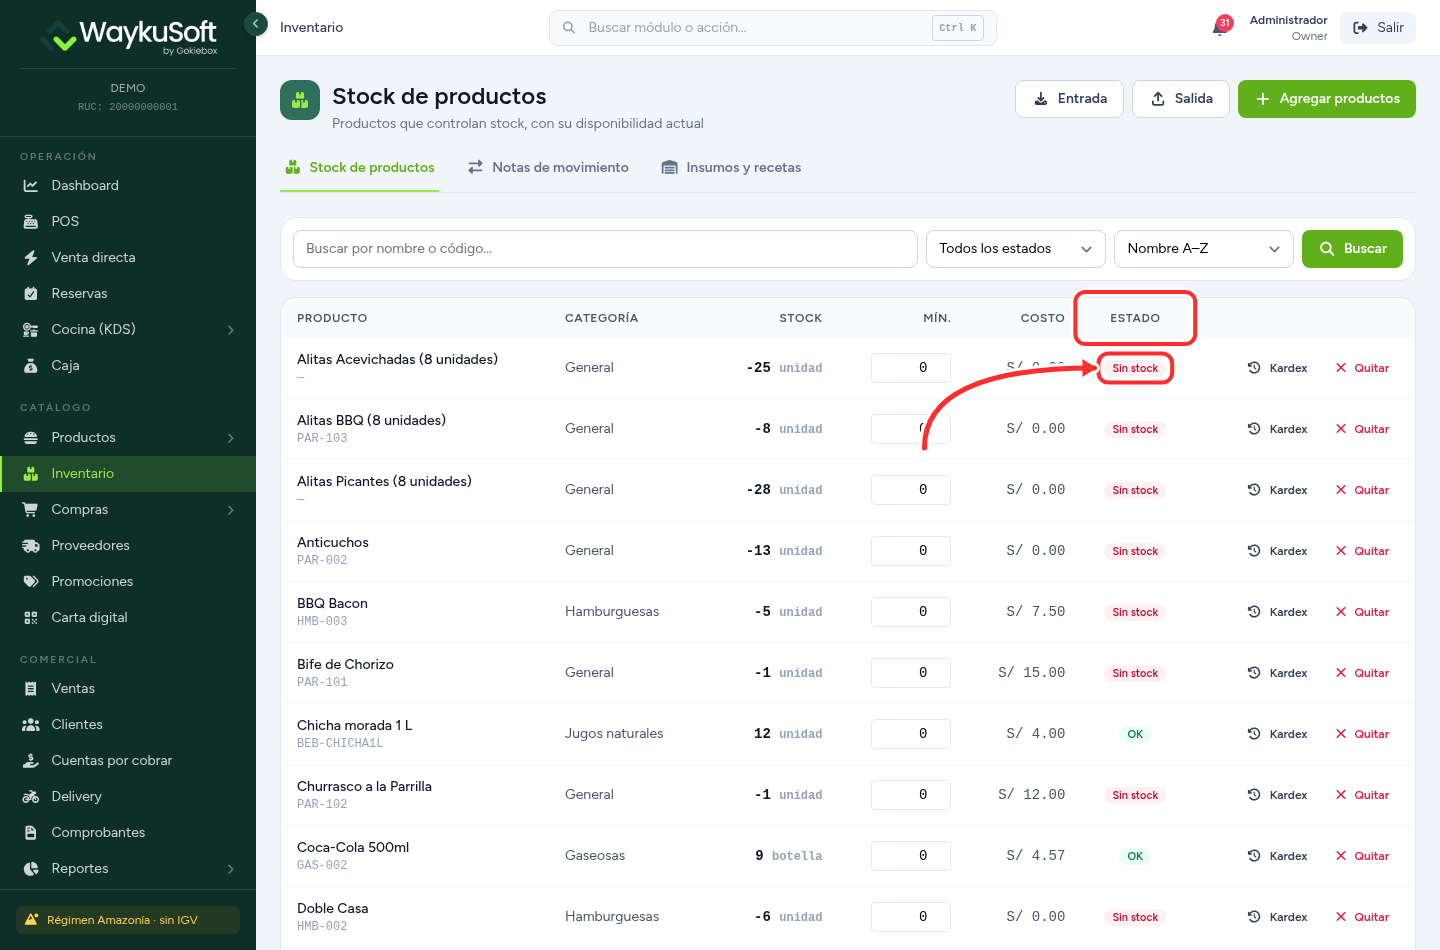This screenshot has width=1440, height=950.
Task: Open notifications bell with 31 badge
Action: coord(1220,27)
